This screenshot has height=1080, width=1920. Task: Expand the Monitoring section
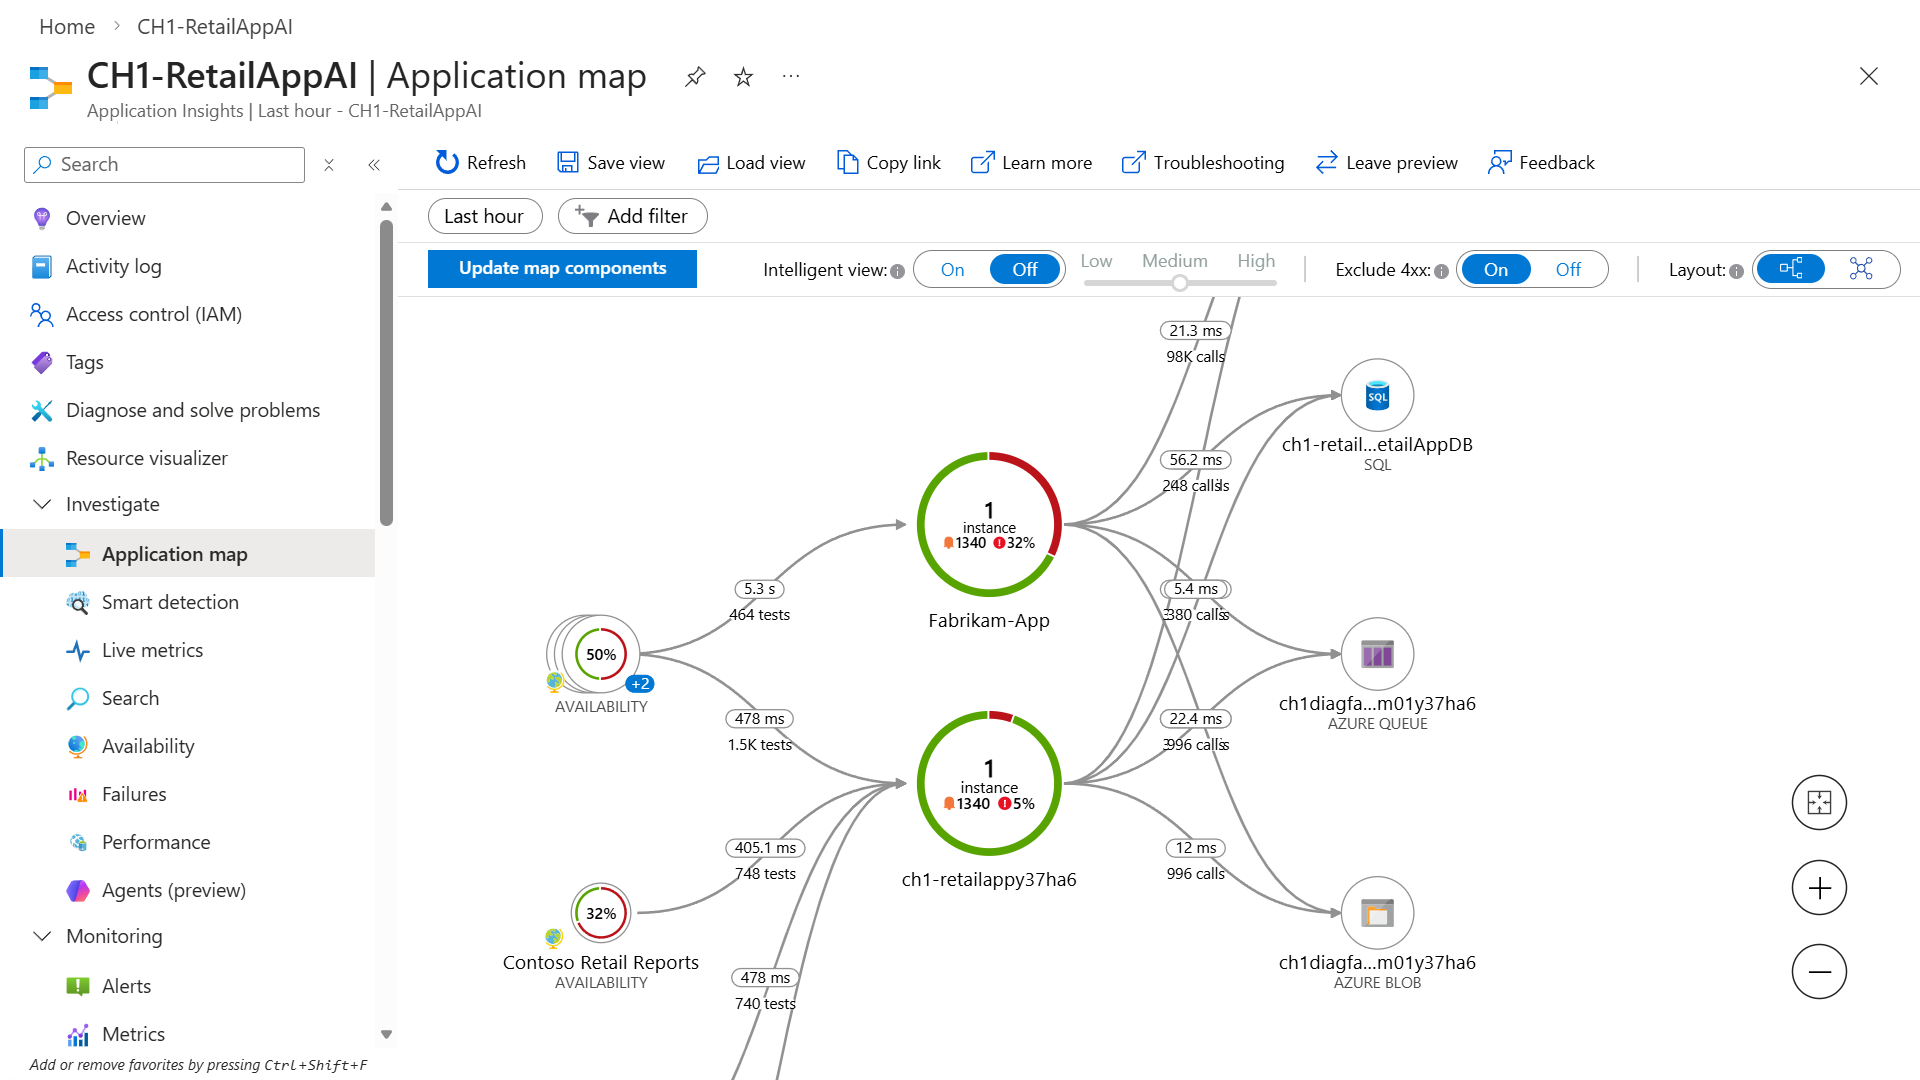coord(43,936)
